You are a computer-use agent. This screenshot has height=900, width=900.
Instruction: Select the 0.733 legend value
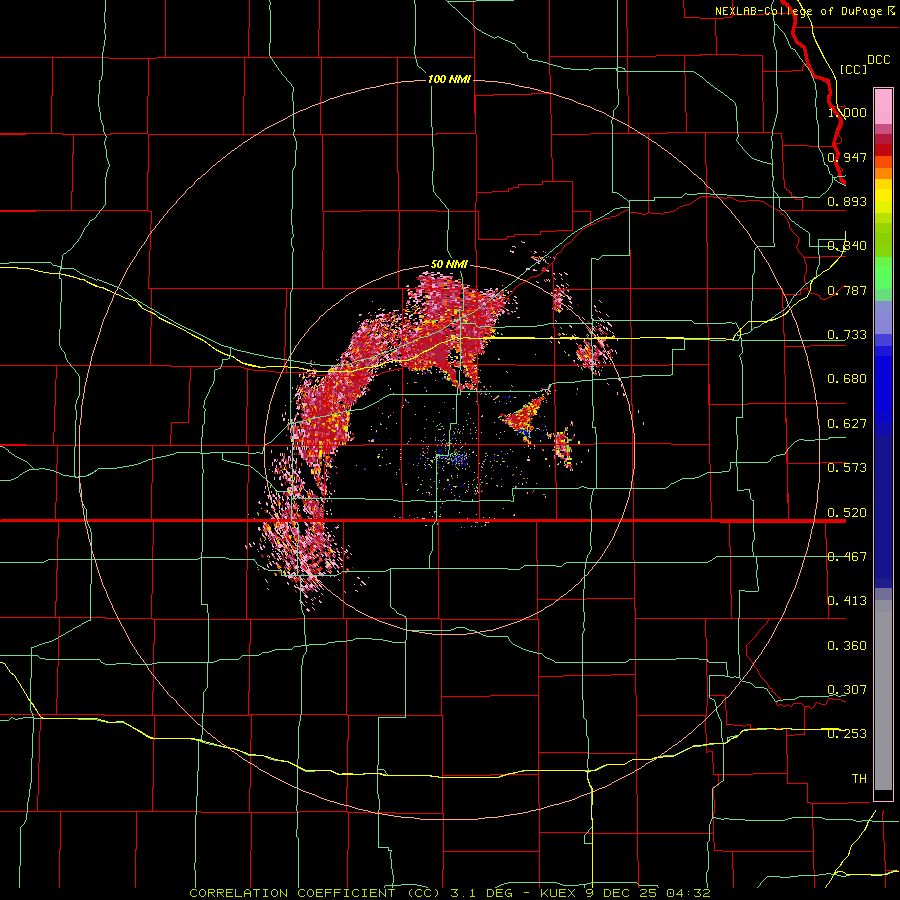tap(847, 335)
